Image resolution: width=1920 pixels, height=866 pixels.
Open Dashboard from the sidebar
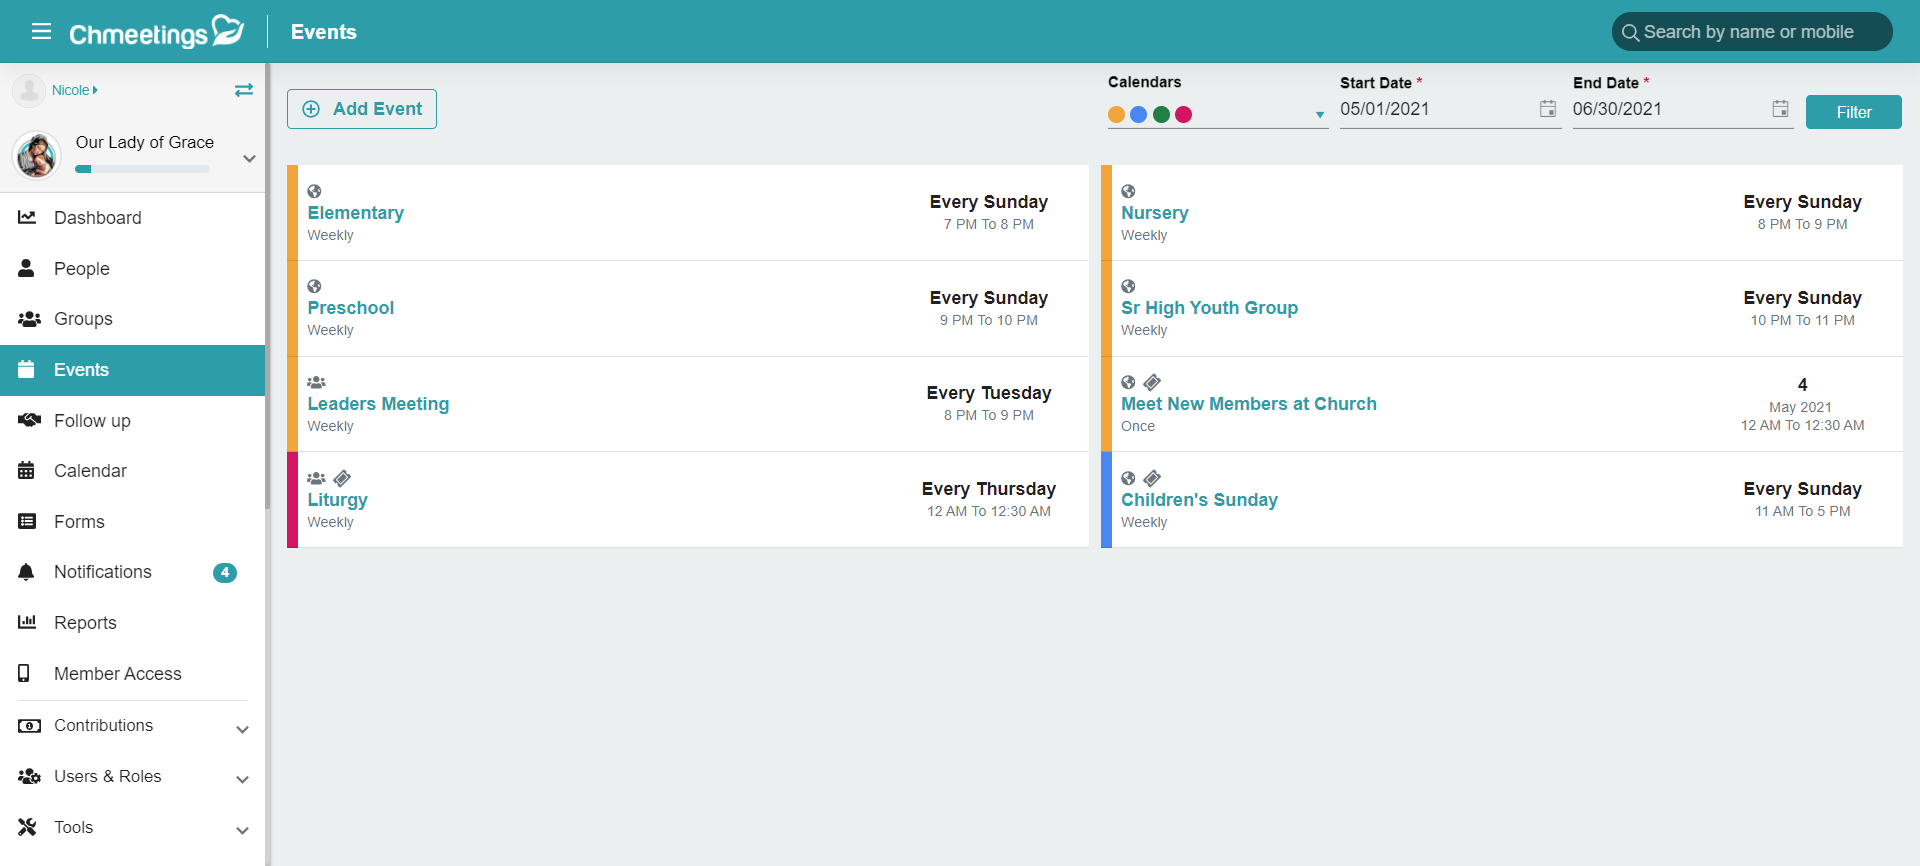click(132, 217)
